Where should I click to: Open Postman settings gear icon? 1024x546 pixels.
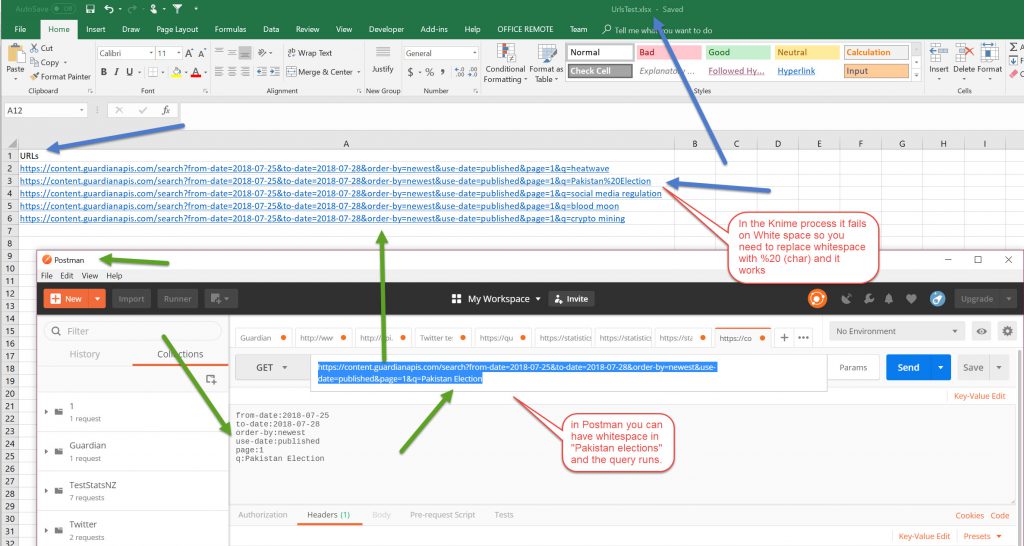[x=1007, y=331]
